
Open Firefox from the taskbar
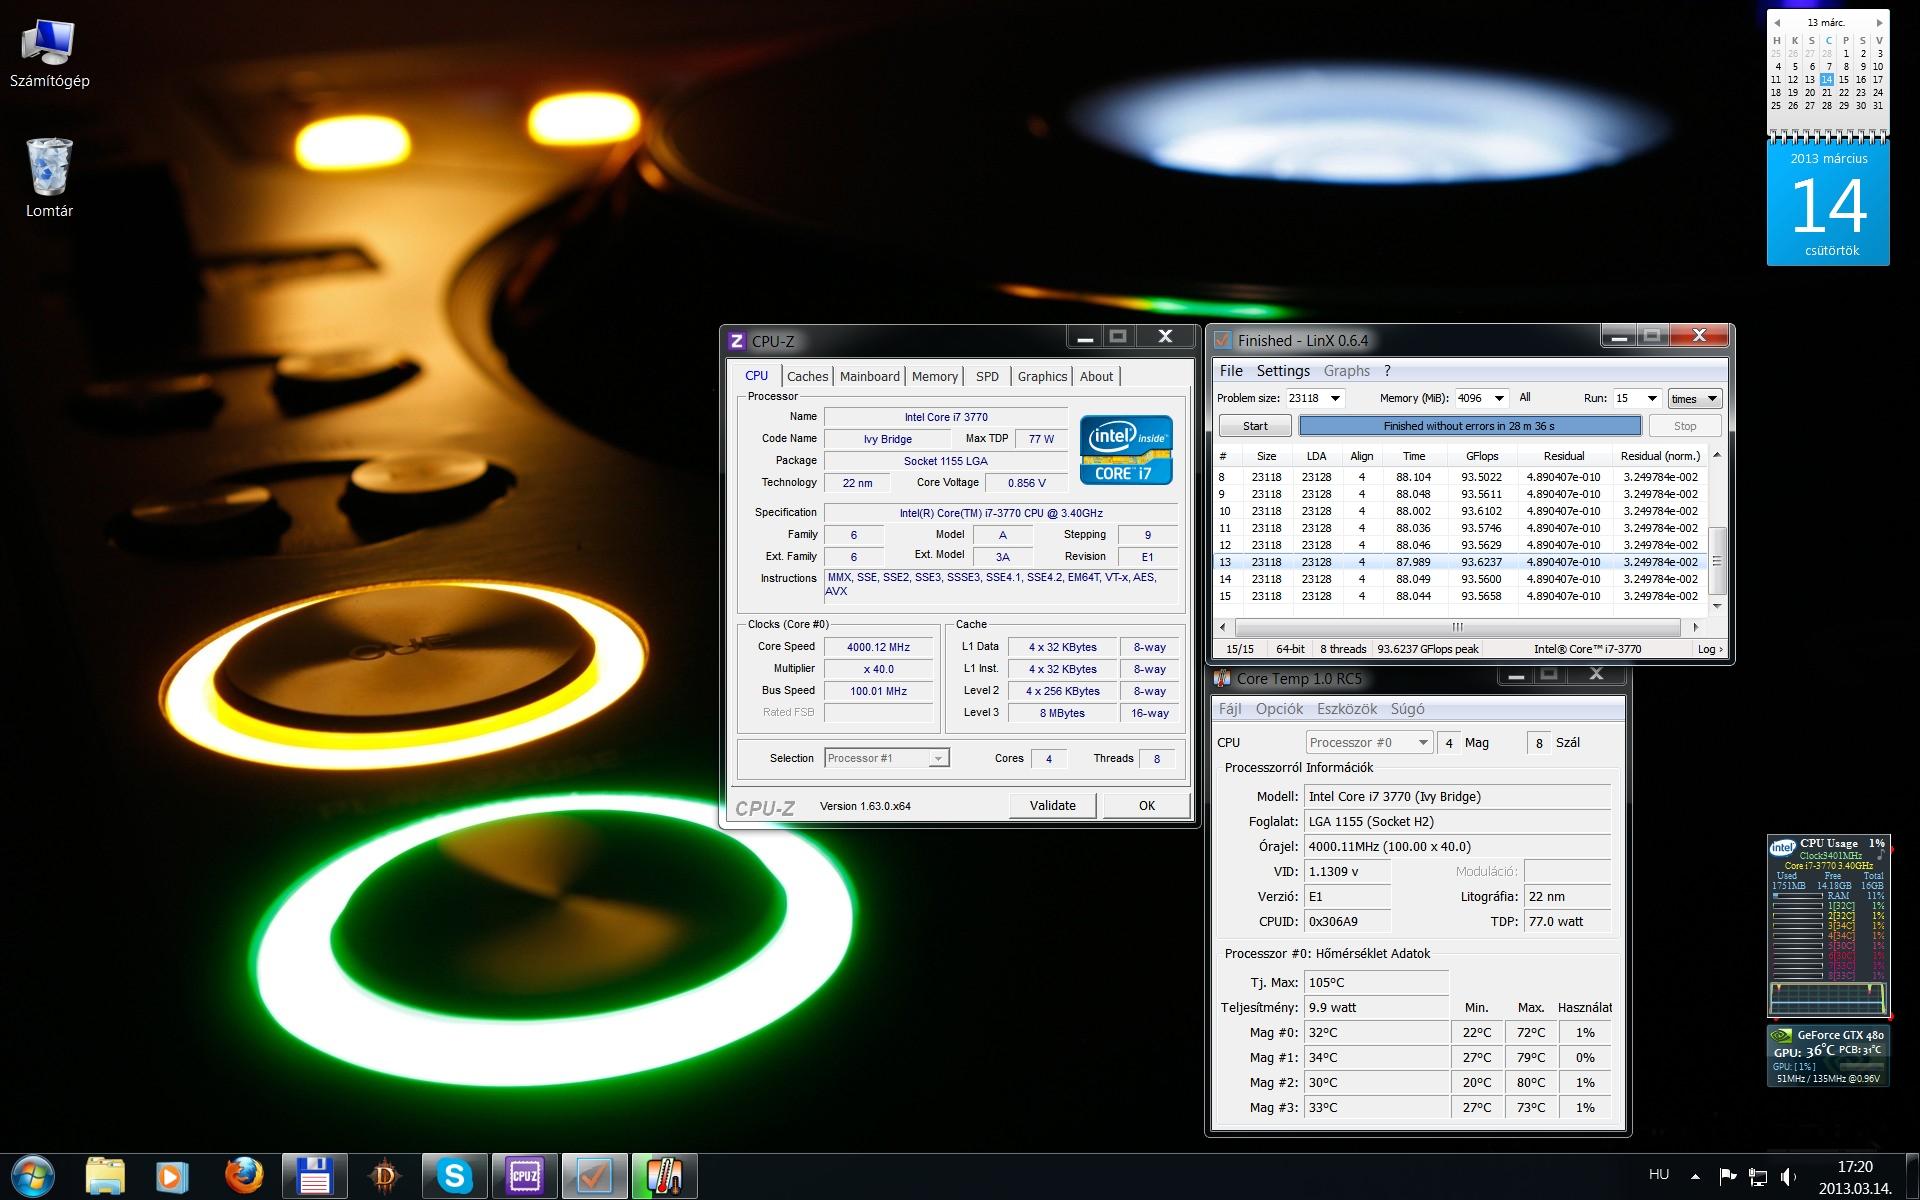pyautogui.click(x=243, y=1176)
